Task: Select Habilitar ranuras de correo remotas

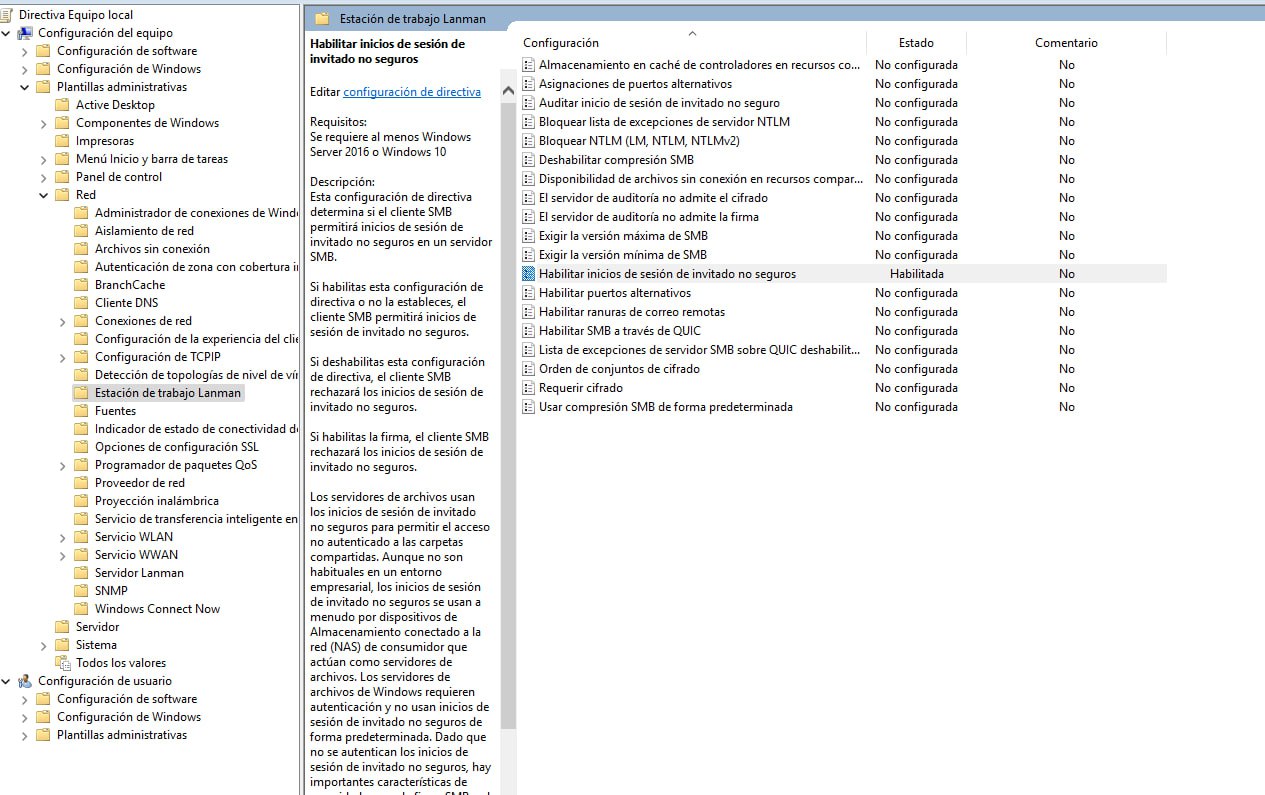Action: pos(632,312)
